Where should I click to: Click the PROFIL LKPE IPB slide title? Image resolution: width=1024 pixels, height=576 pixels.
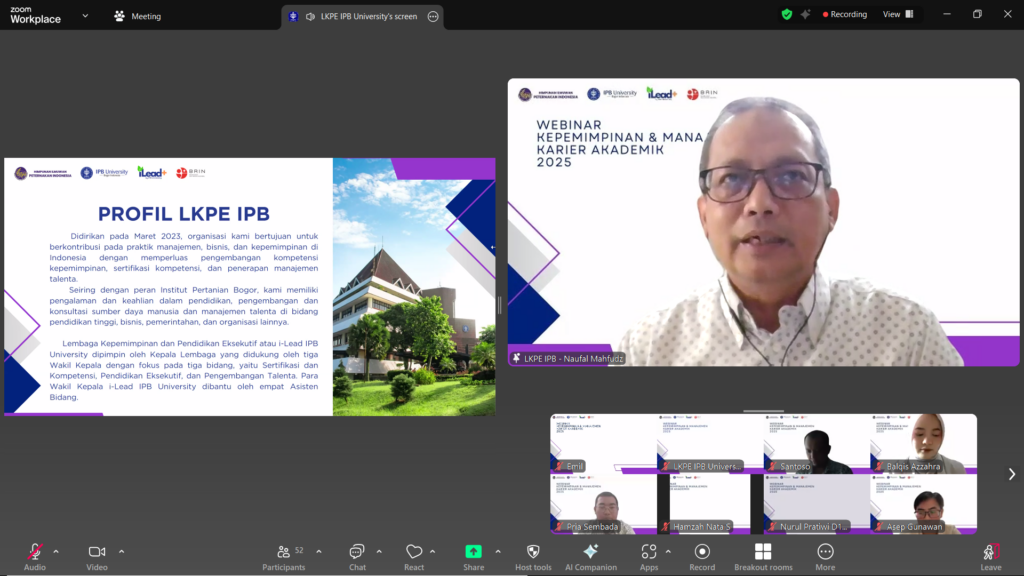(184, 214)
